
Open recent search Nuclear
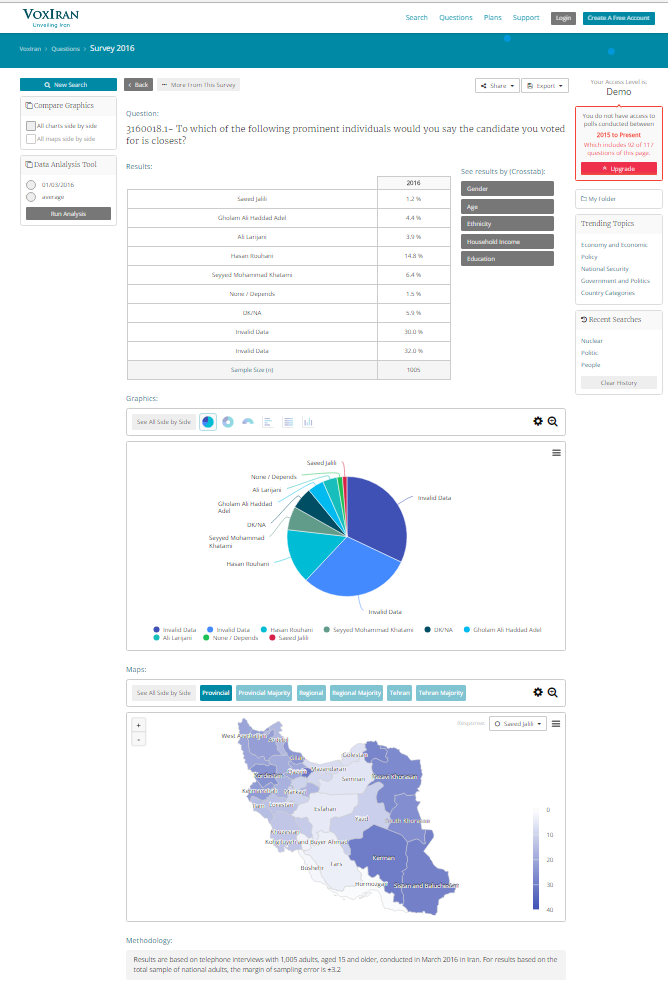[591, 341]
